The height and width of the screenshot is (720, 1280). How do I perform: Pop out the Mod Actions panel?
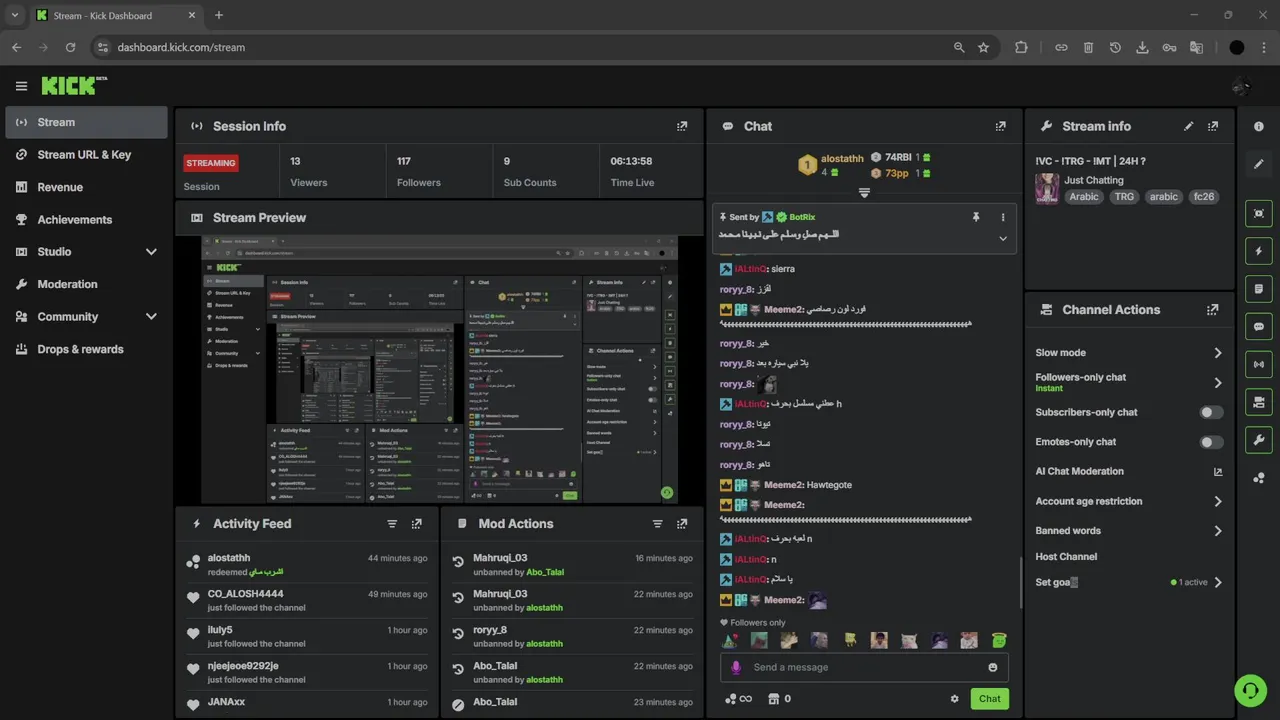682,524
